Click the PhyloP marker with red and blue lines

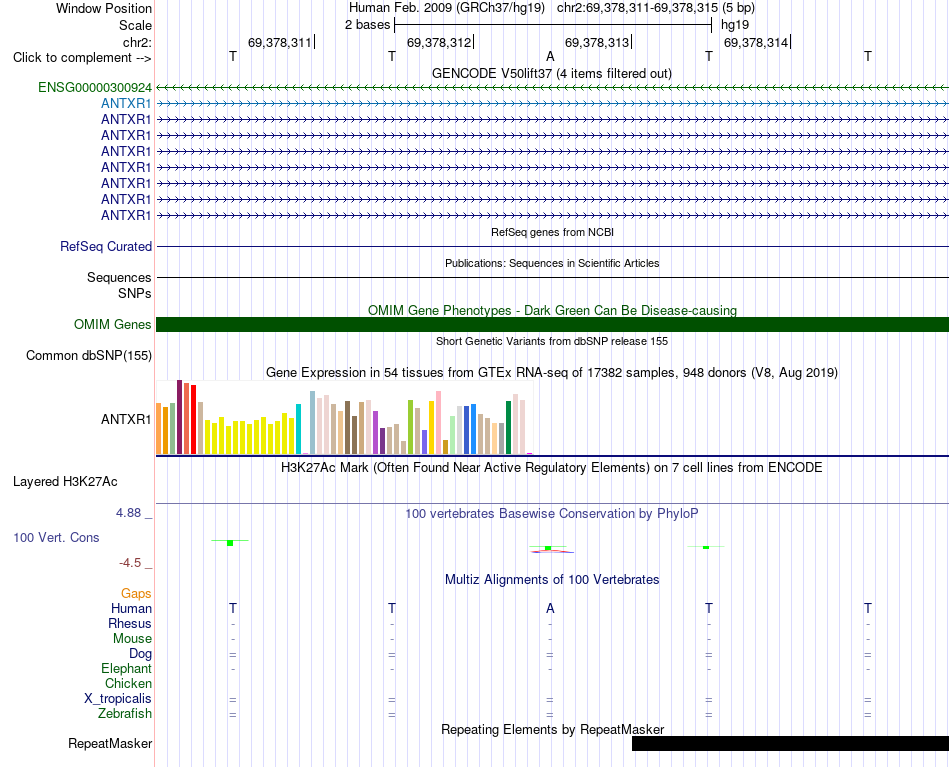[550, 550]
